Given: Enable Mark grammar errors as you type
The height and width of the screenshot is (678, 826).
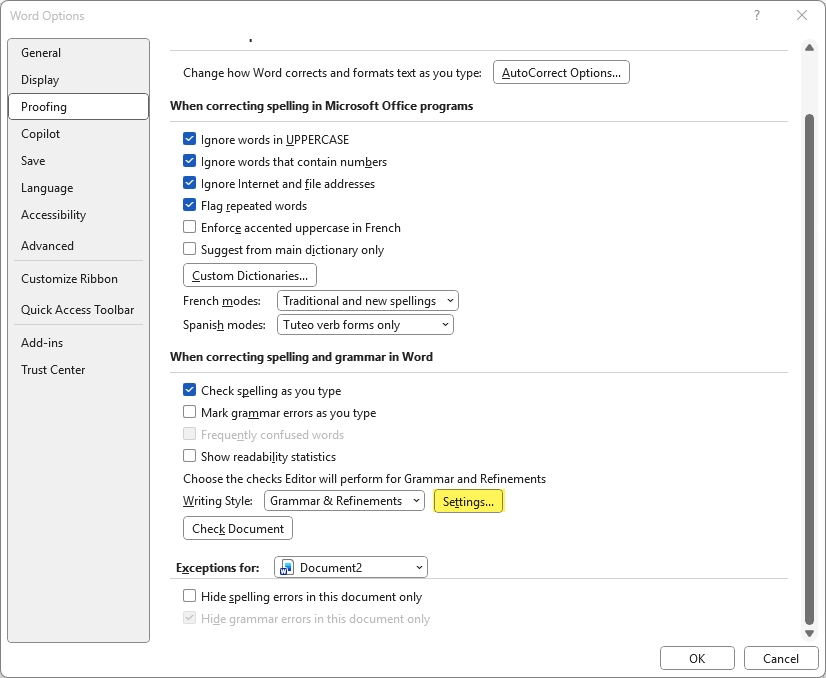Looking at the screenshot, I should [189, 412].
